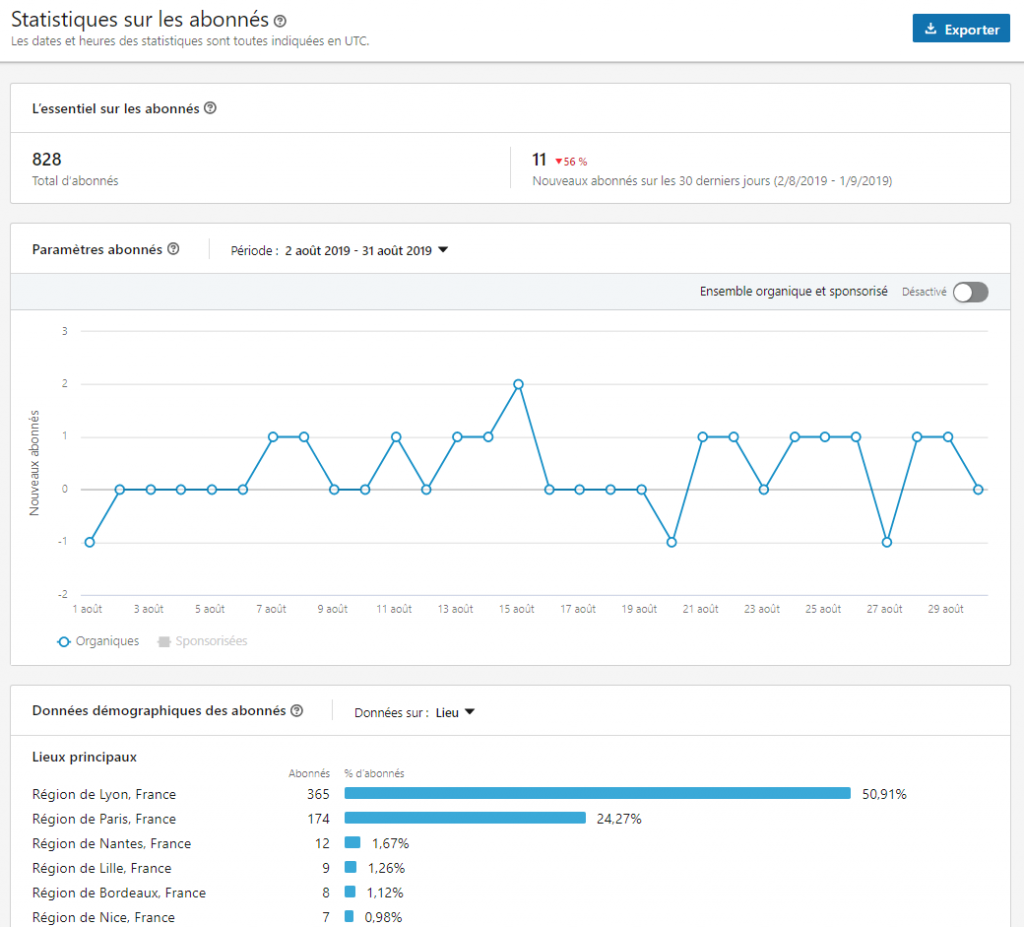1024x927 pixels.
Task: Enable the Ensemble organique et sponsorisé toggle
Action: [970, 292]
